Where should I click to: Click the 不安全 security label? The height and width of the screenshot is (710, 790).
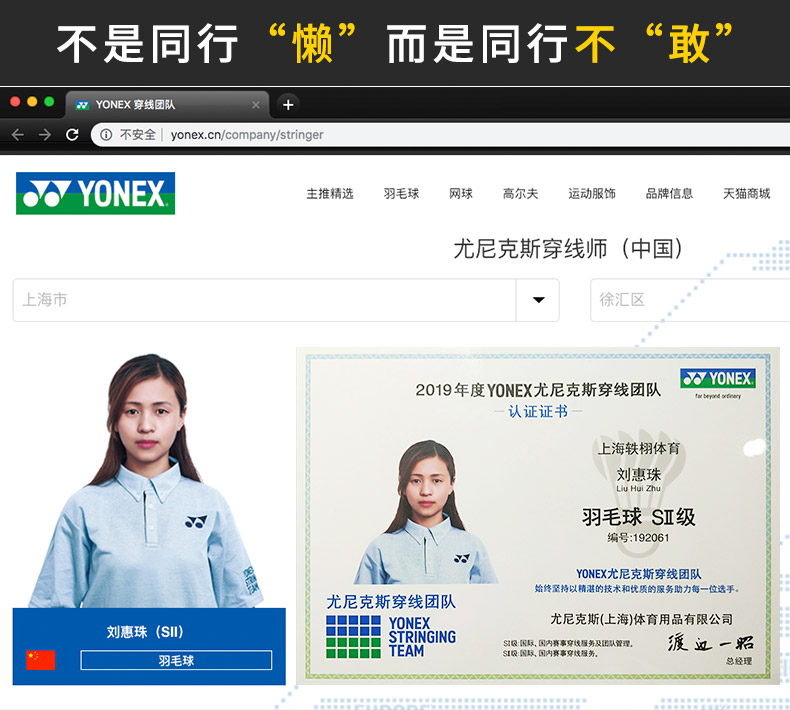[138, 135]
